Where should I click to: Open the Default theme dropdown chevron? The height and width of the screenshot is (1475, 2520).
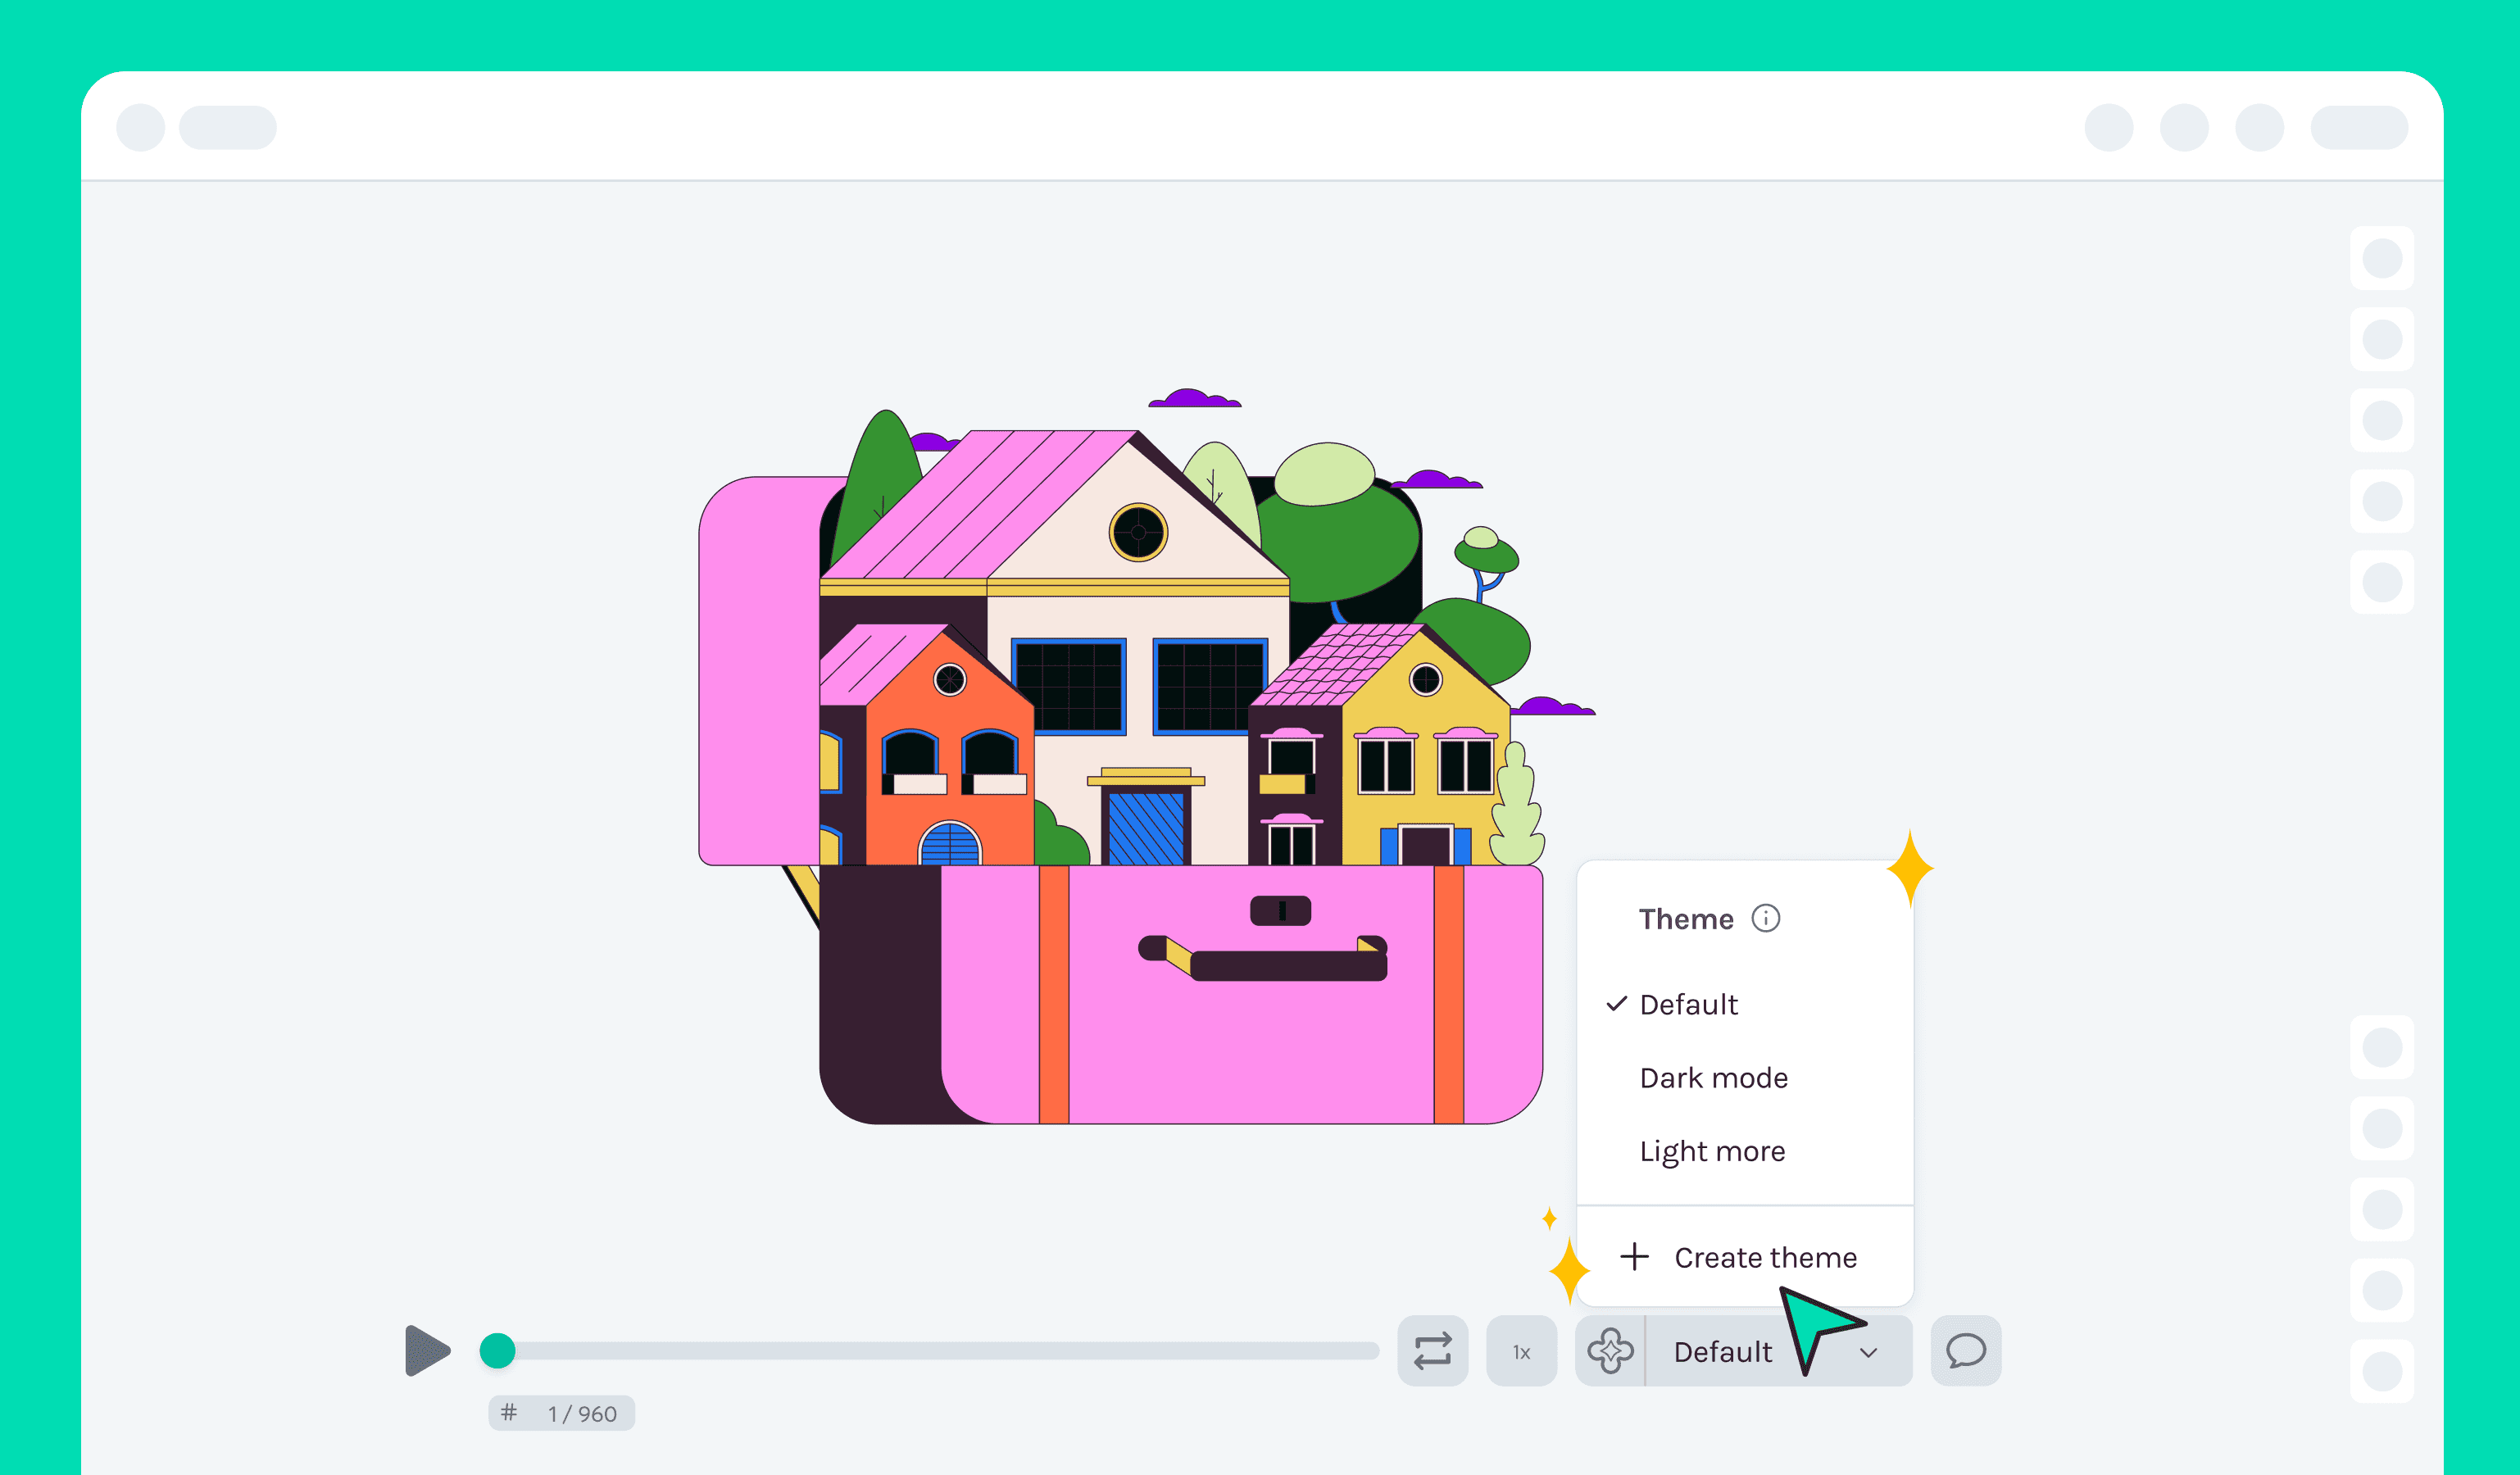tap(1869, 1354)
